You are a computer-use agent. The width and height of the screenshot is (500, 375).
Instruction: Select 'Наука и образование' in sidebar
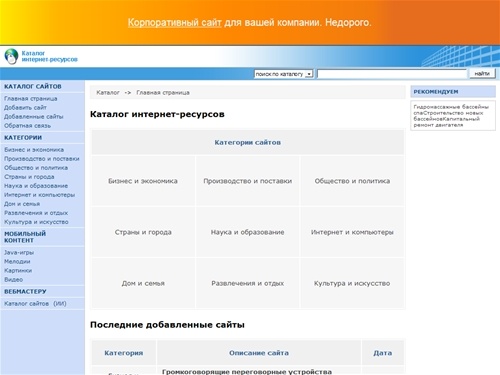(x=36, y=186)
